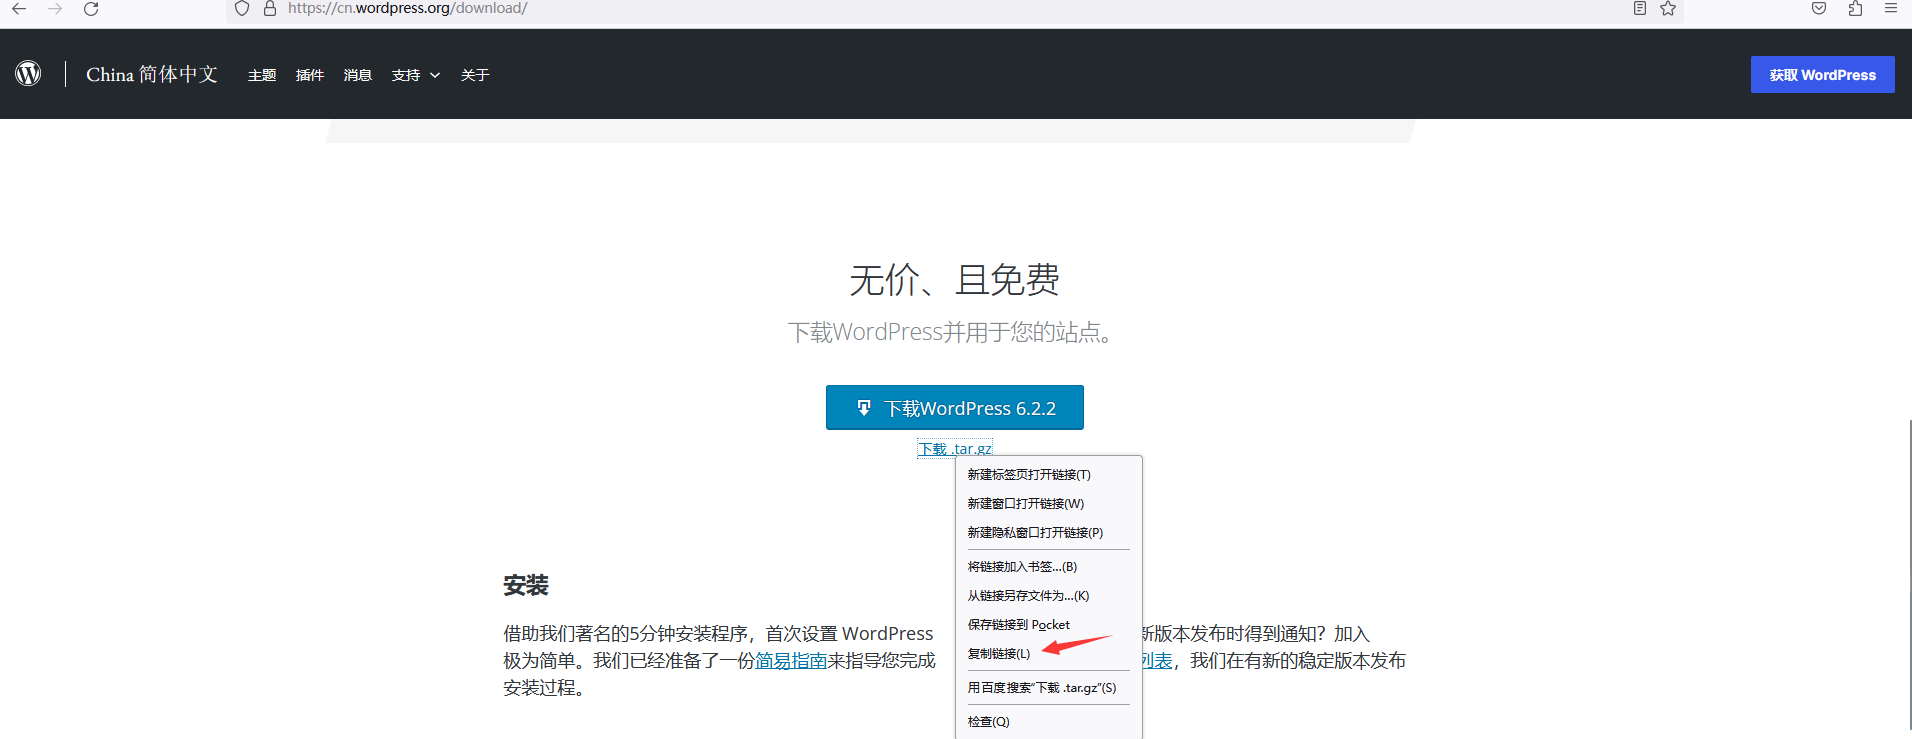Choose 用百度搜索"下载 .tar.gz"(S) menu entry
The image size is (1912, 739).
1049,688
